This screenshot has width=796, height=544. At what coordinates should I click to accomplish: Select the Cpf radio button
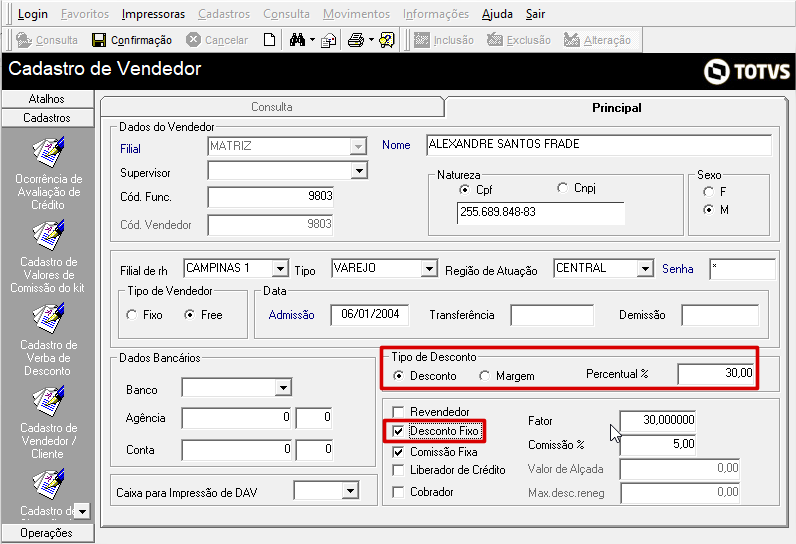[x=464, y=190]
